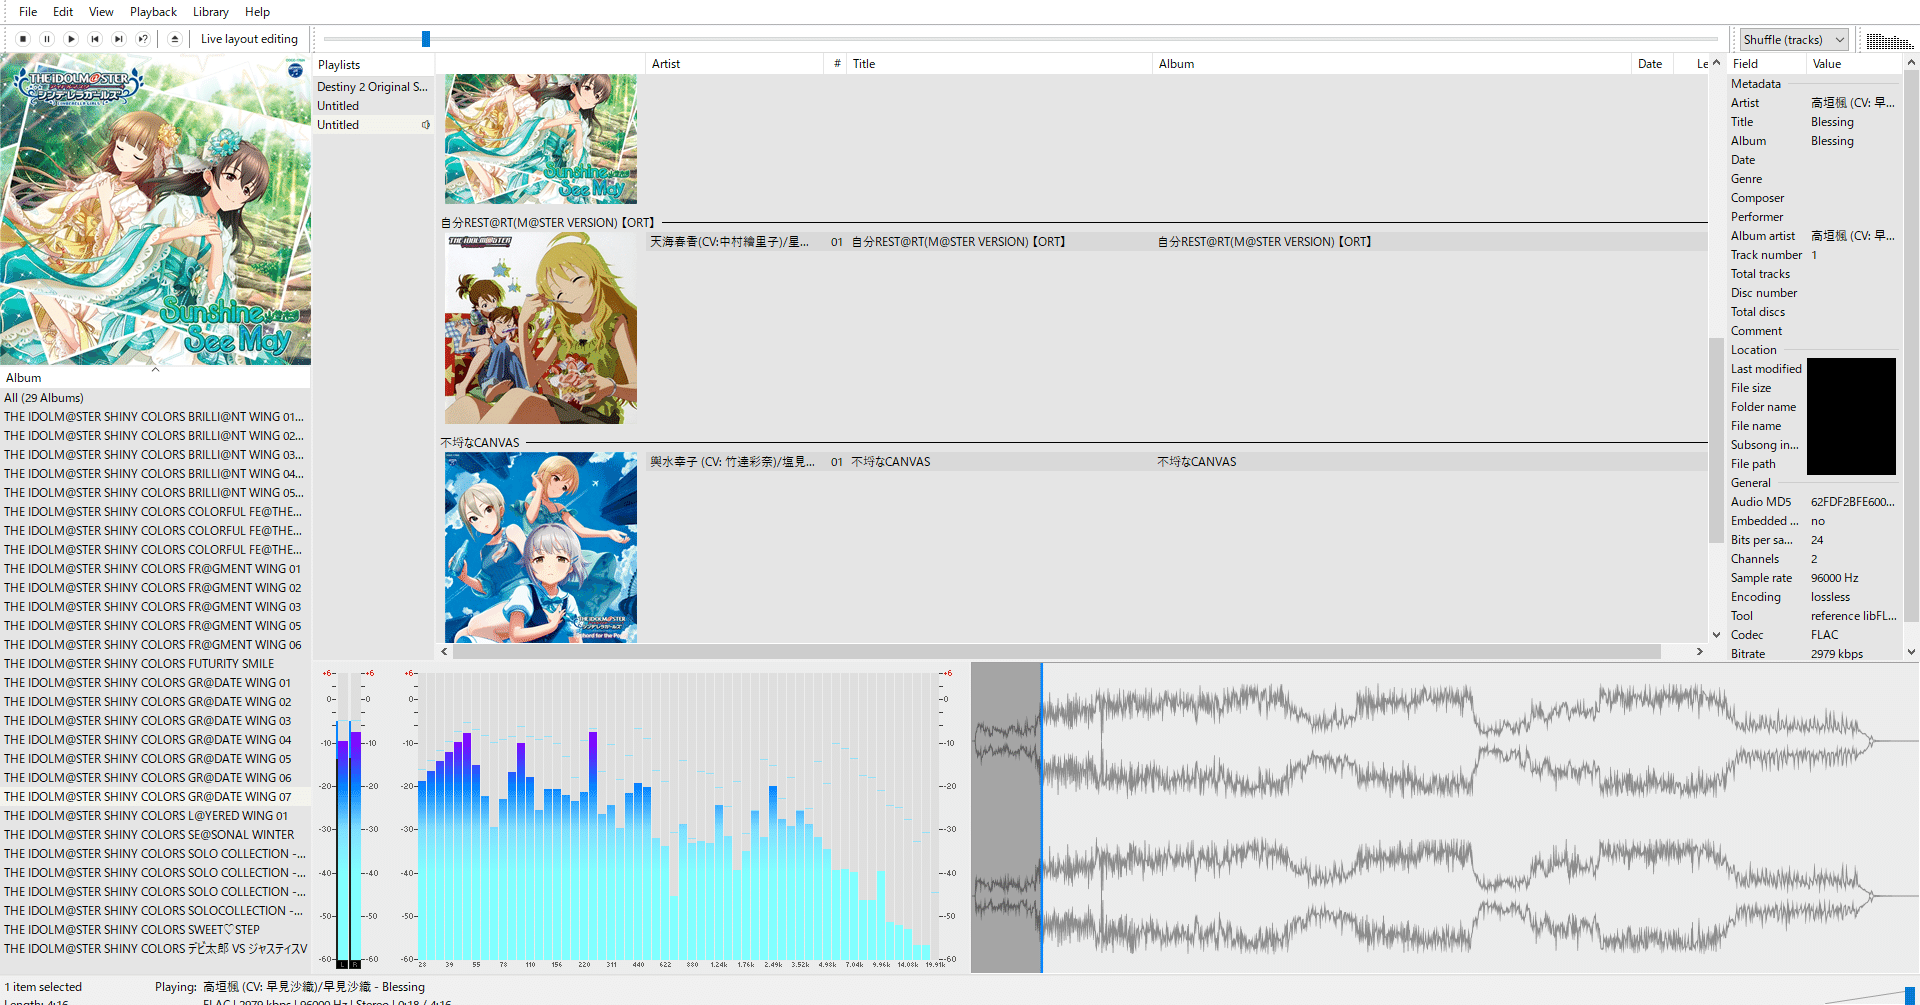This screenshot has height=1005, width=1920.
Task: Select the album BRILLI@NT WING 03...
Action: click(155, 455)
